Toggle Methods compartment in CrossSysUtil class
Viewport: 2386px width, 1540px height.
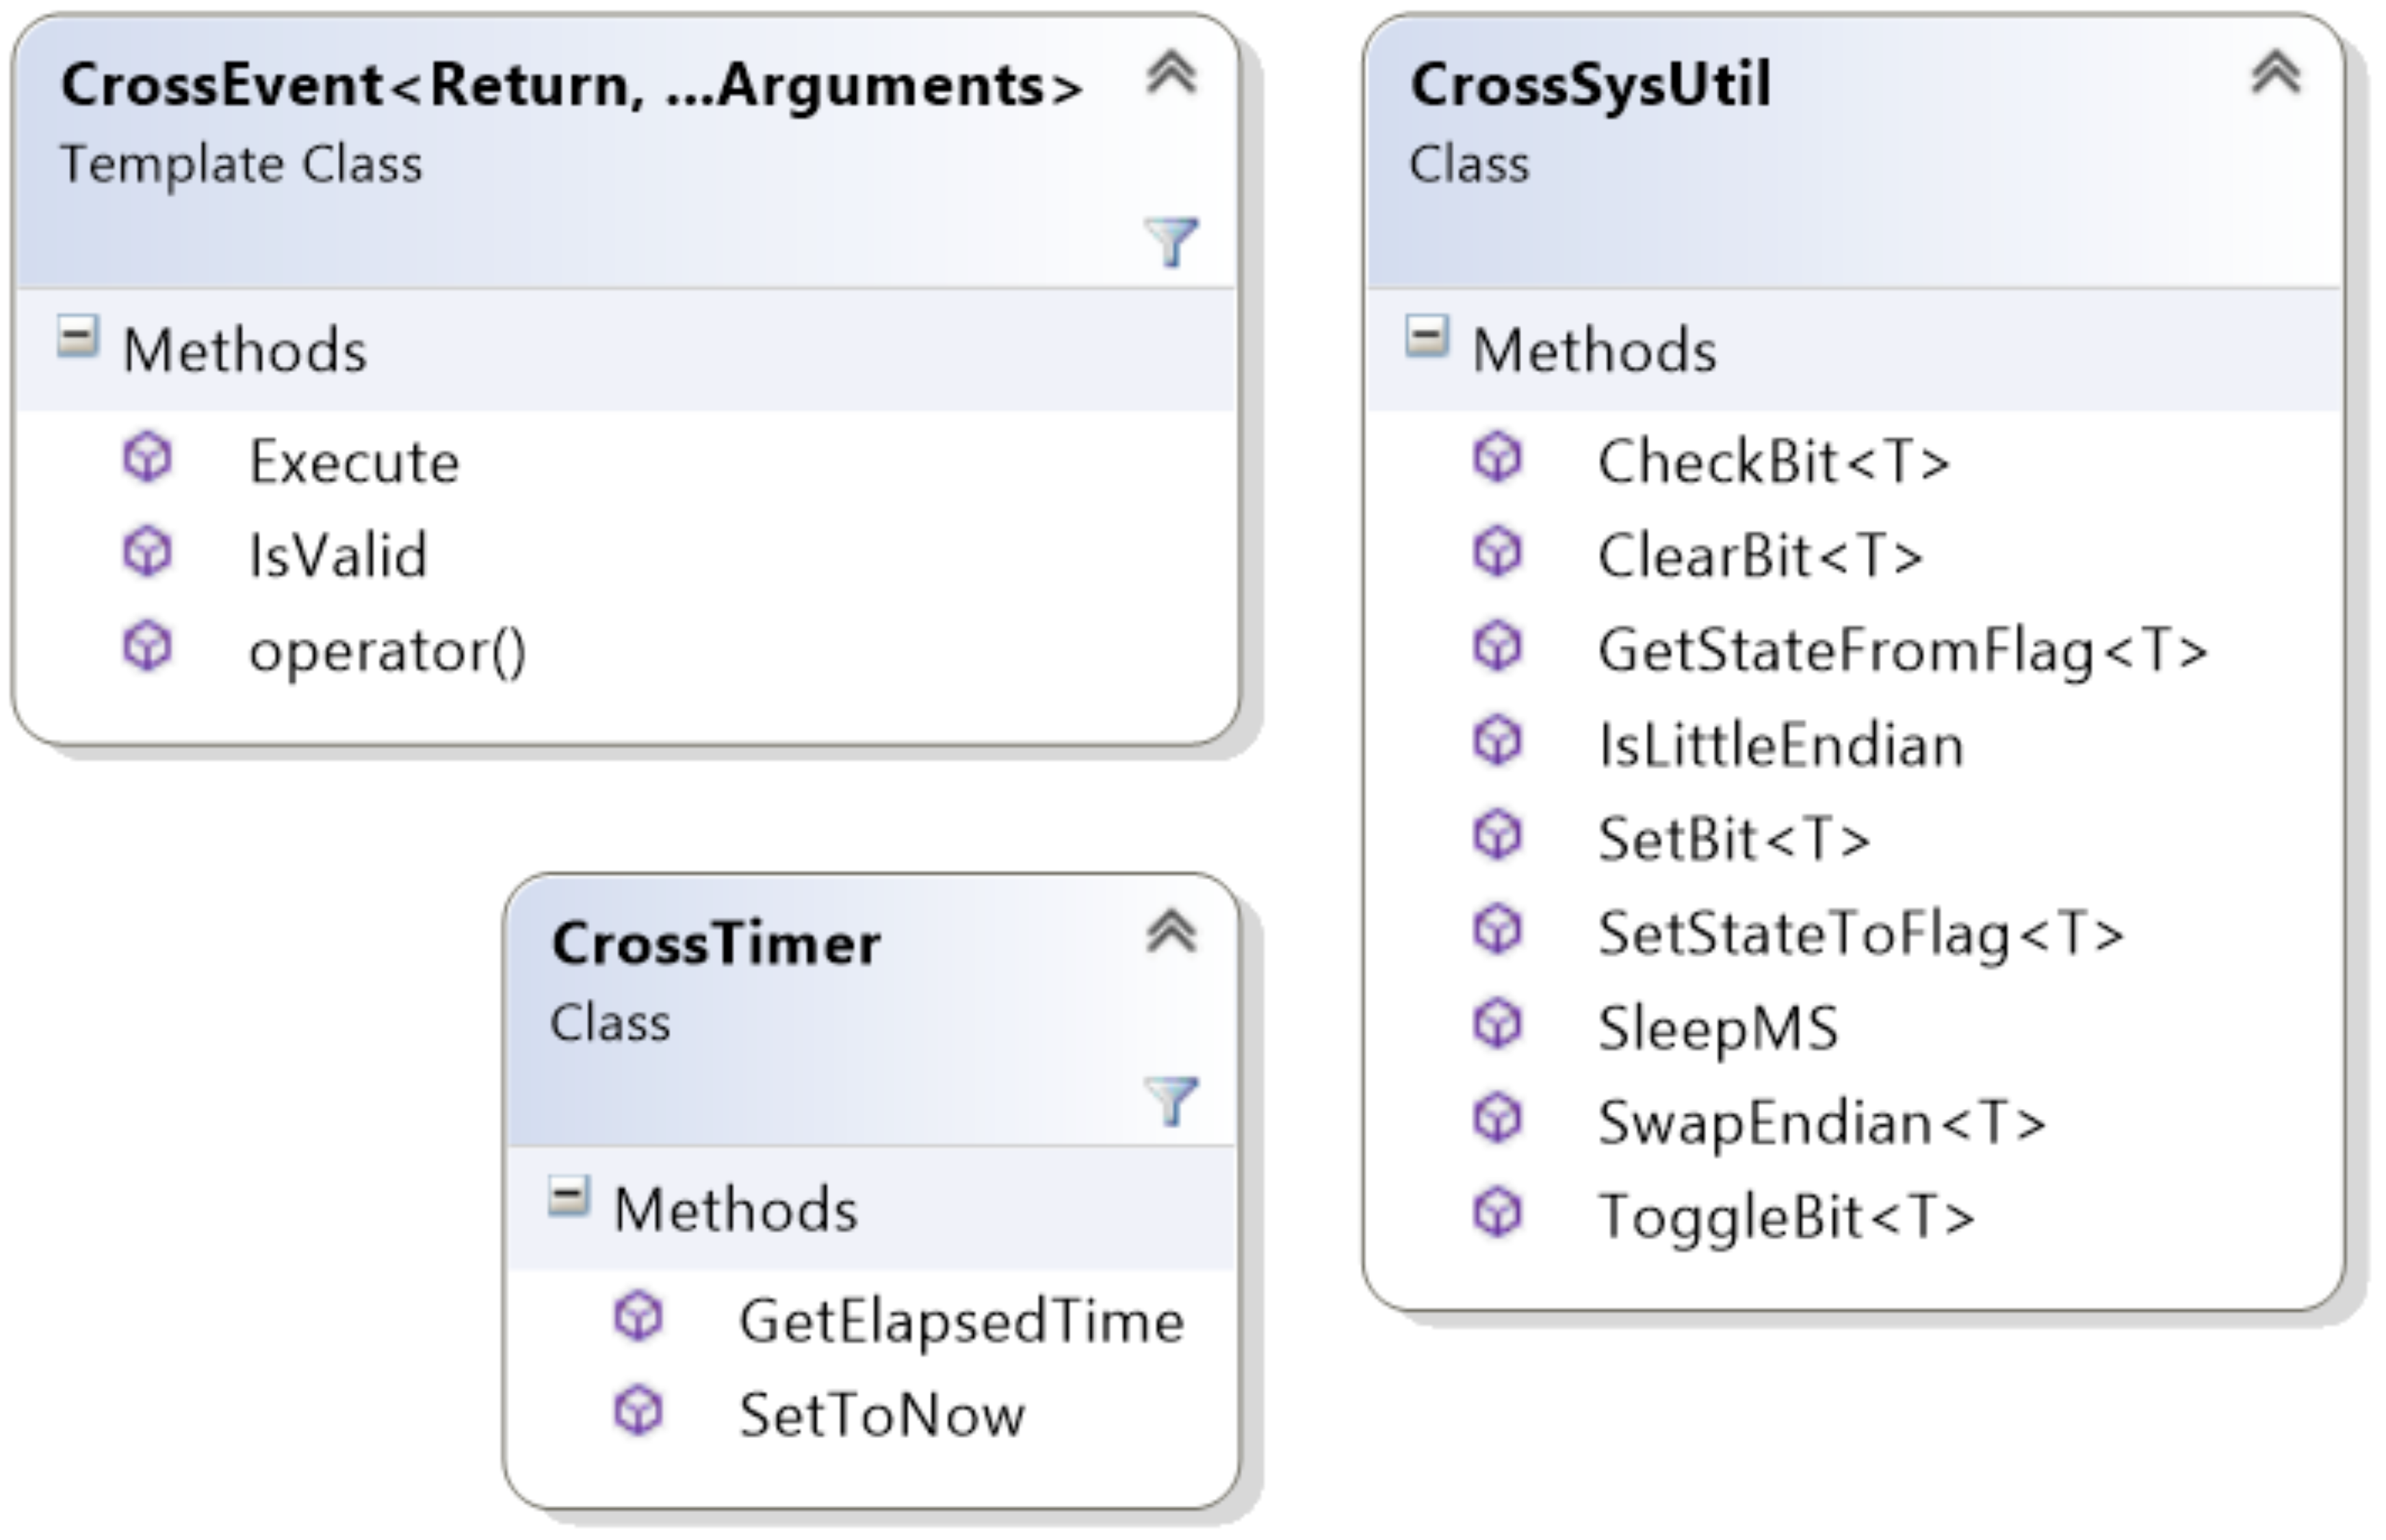1426,337
